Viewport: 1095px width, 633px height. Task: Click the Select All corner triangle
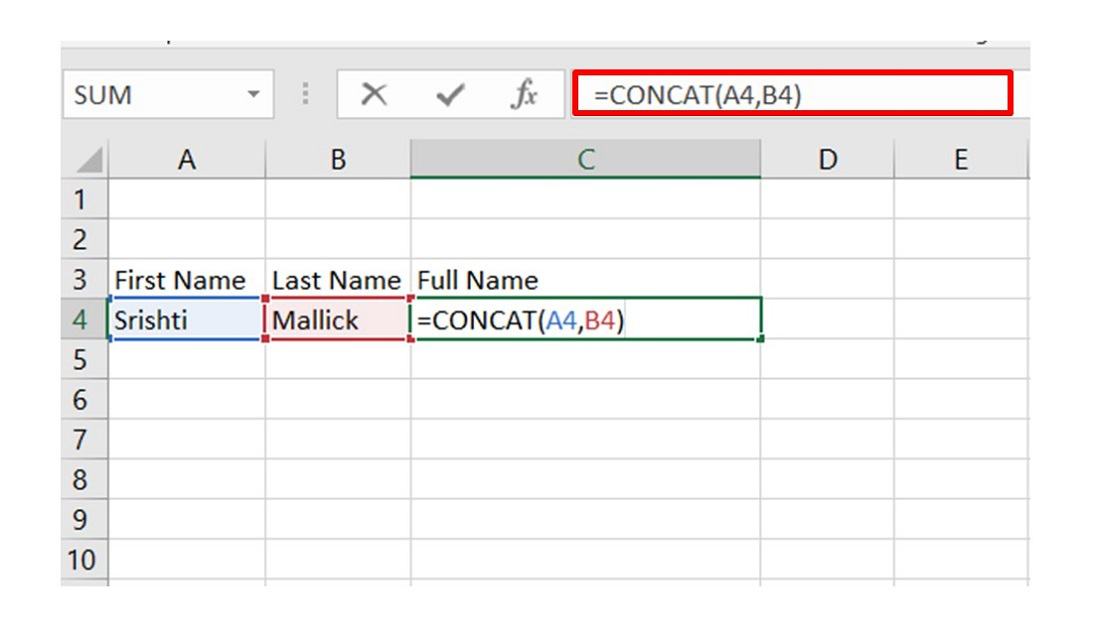88,160
